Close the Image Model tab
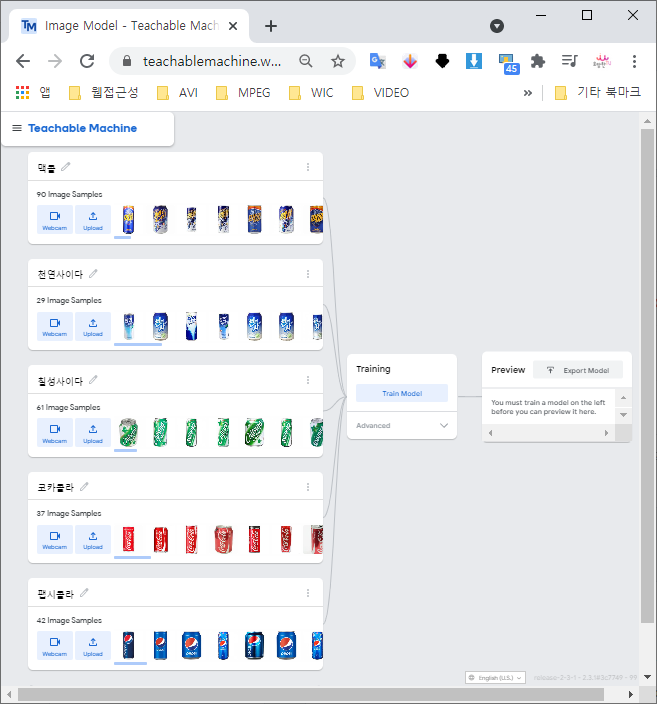 [x=233, y=26]
